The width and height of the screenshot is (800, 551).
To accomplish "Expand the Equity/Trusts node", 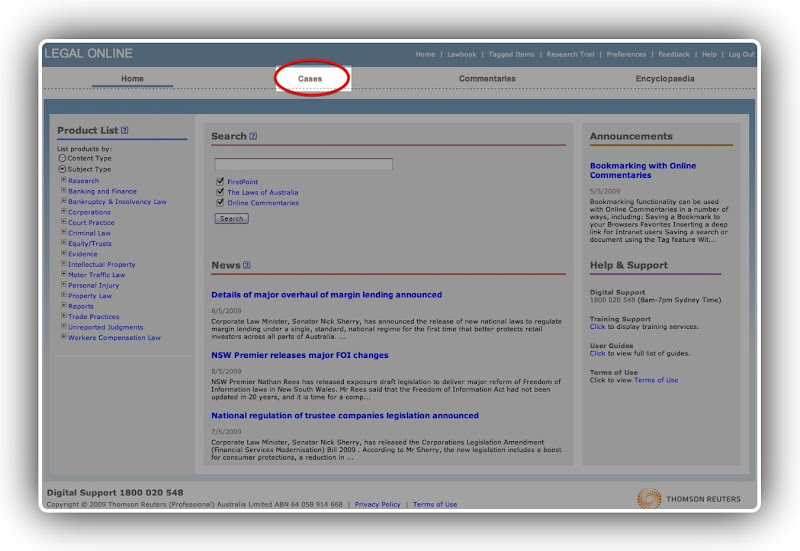I will click(x=64, y=243).
